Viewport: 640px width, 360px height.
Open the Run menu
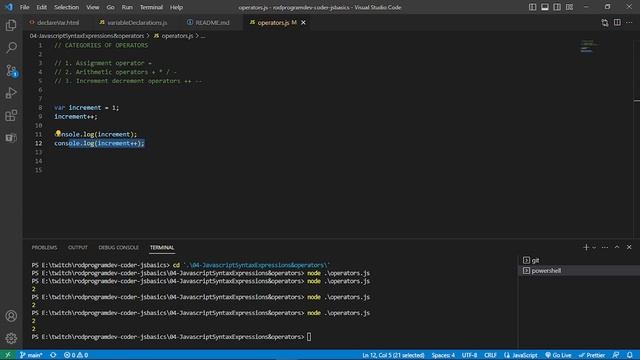[x=127, y=7]
